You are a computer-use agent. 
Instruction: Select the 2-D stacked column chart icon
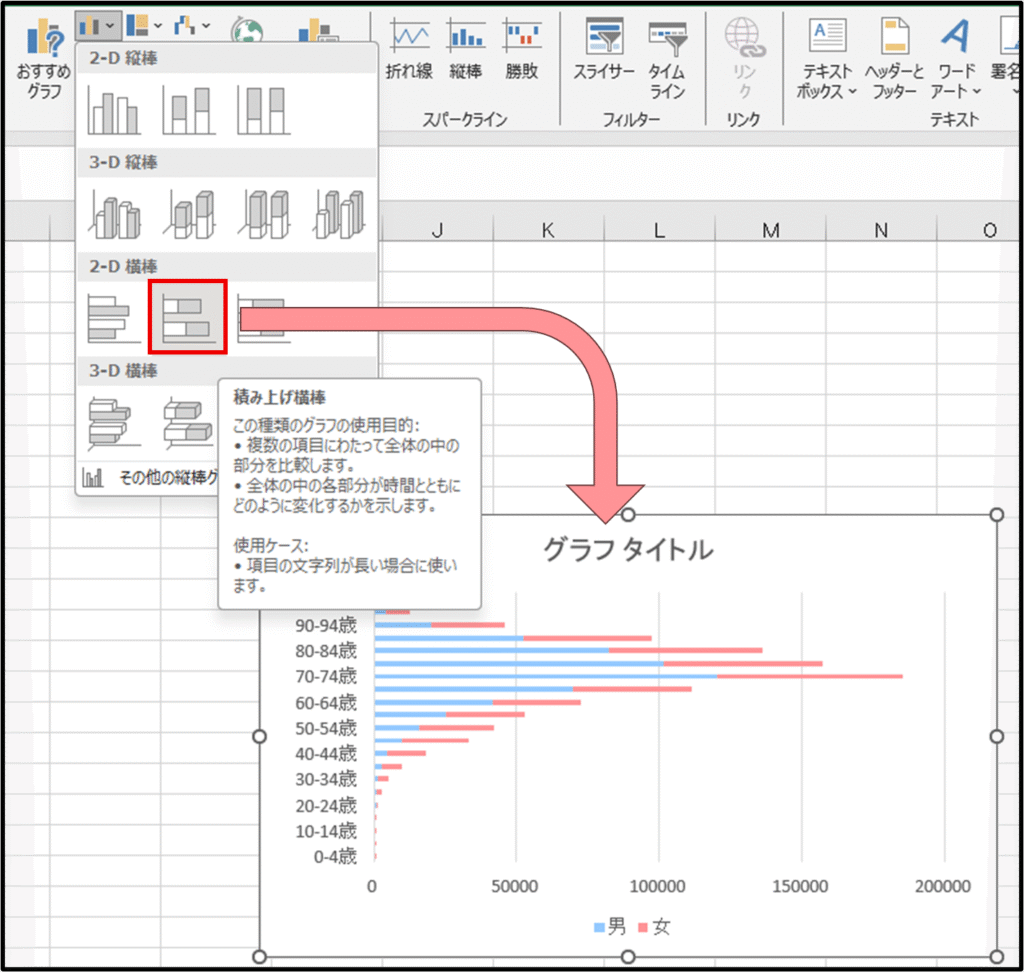pos(188,110)
